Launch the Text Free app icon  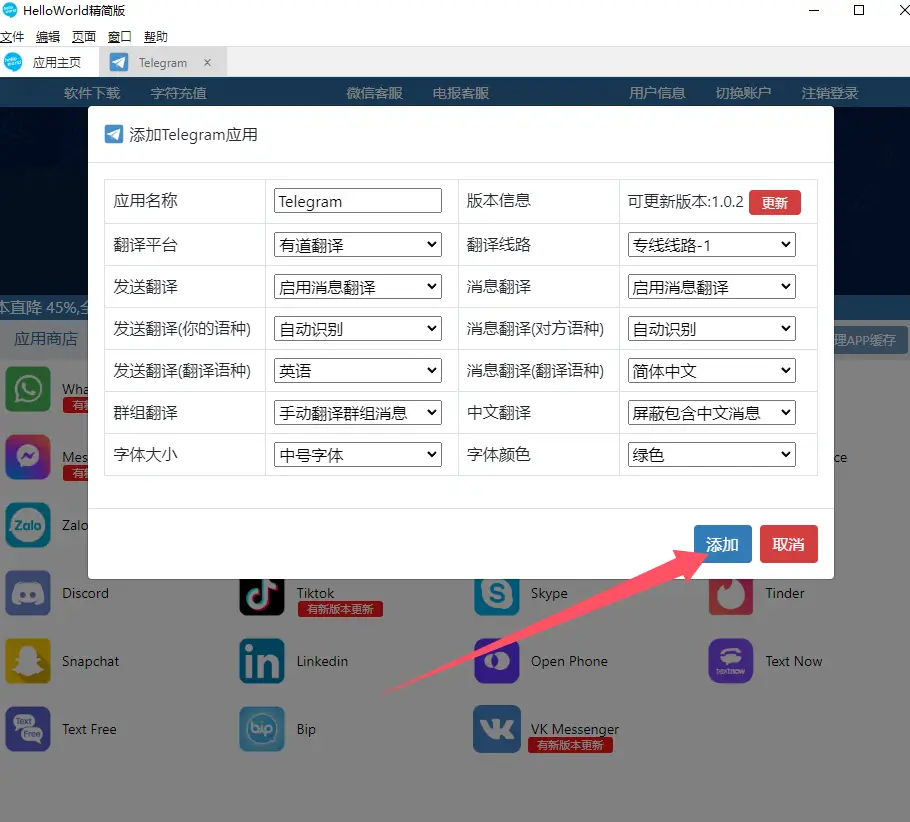pos(28,729)
